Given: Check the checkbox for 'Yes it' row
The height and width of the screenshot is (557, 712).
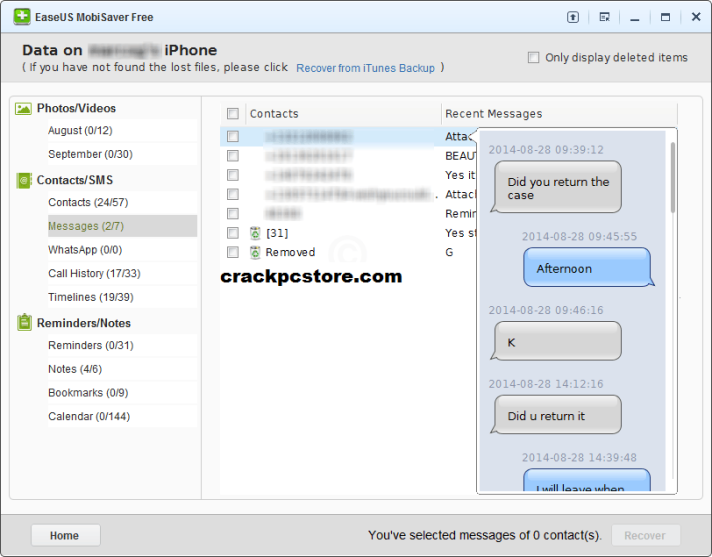Looking at the screenshot, I should point(233,175).
